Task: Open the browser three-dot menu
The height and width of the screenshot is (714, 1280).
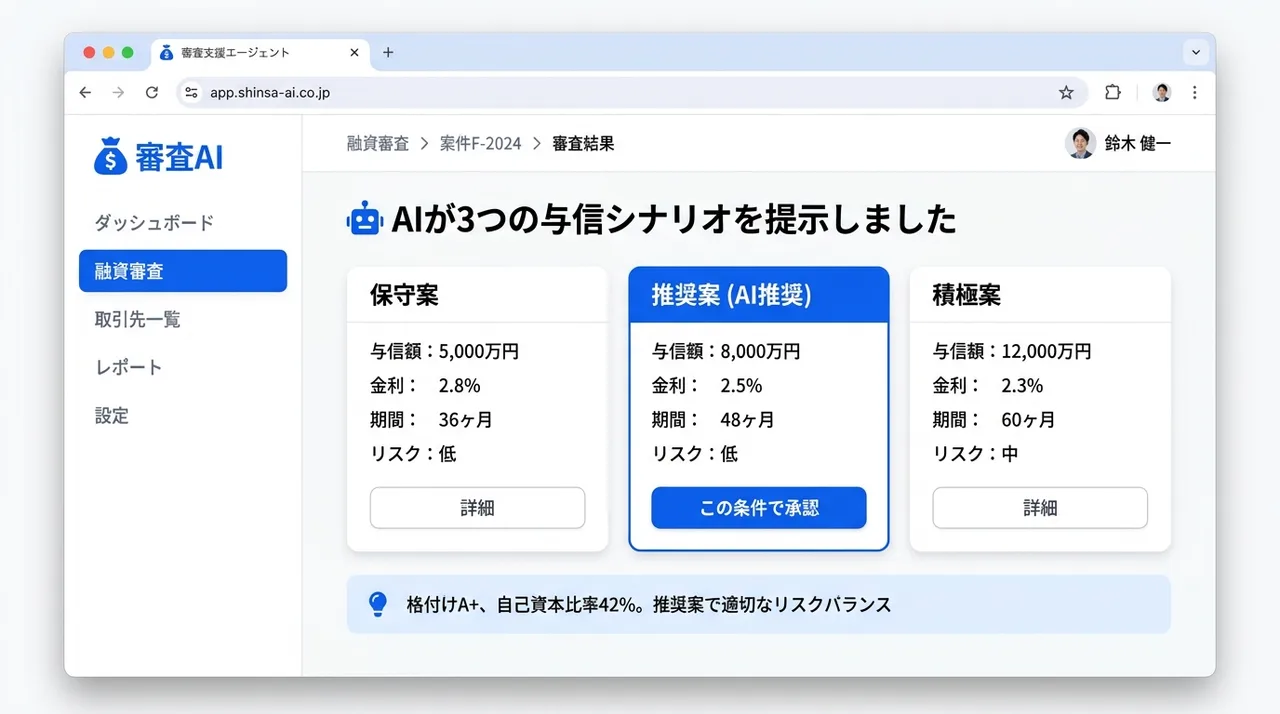Action: 1195,92
